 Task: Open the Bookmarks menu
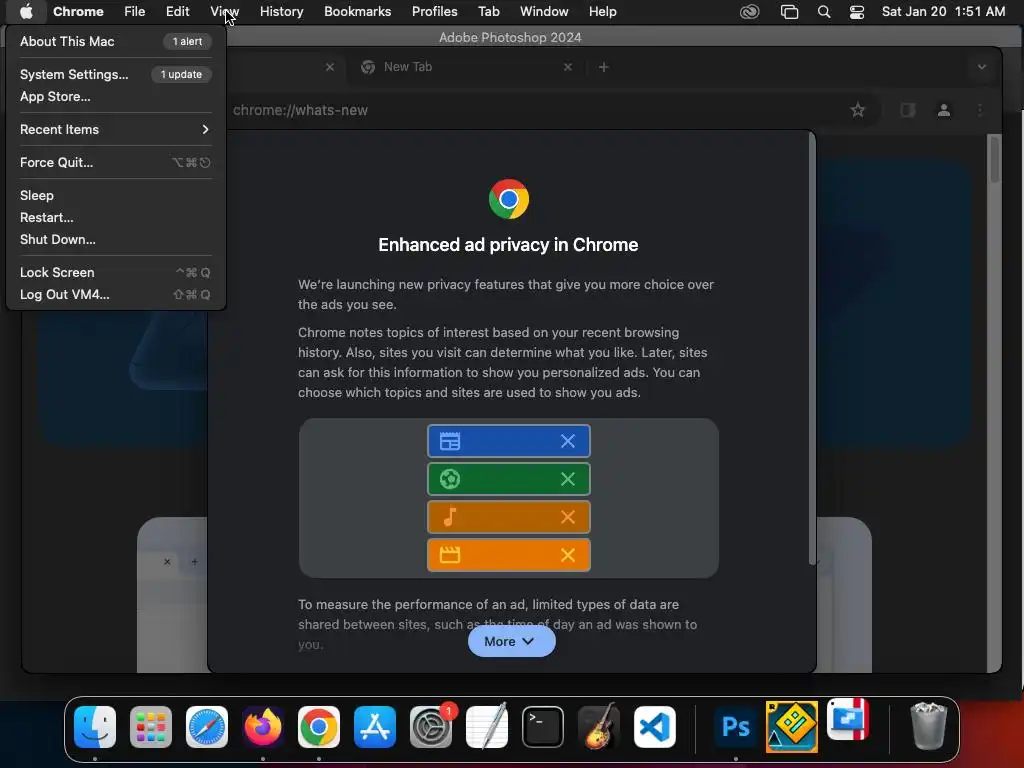click(x=357, y=11)
